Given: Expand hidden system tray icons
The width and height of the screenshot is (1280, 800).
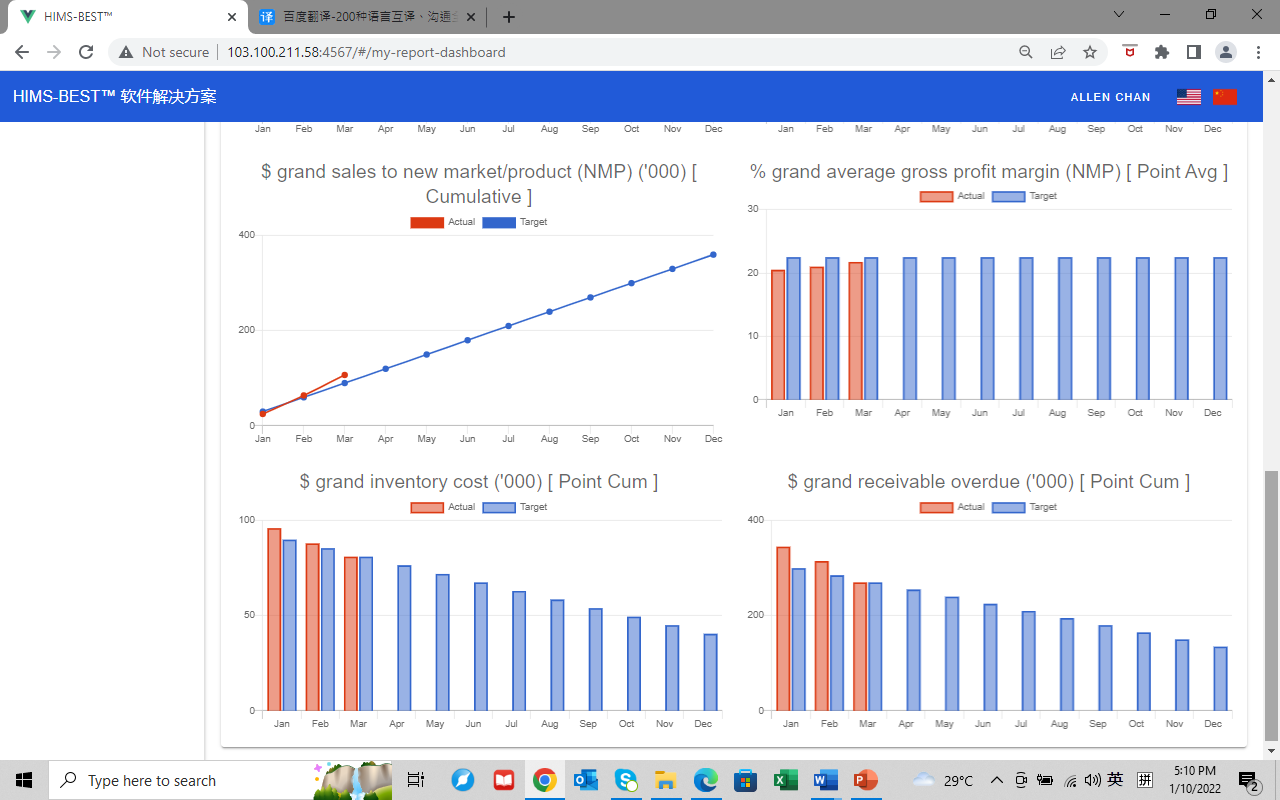Looking at the screenshot, I should point(996,780).
